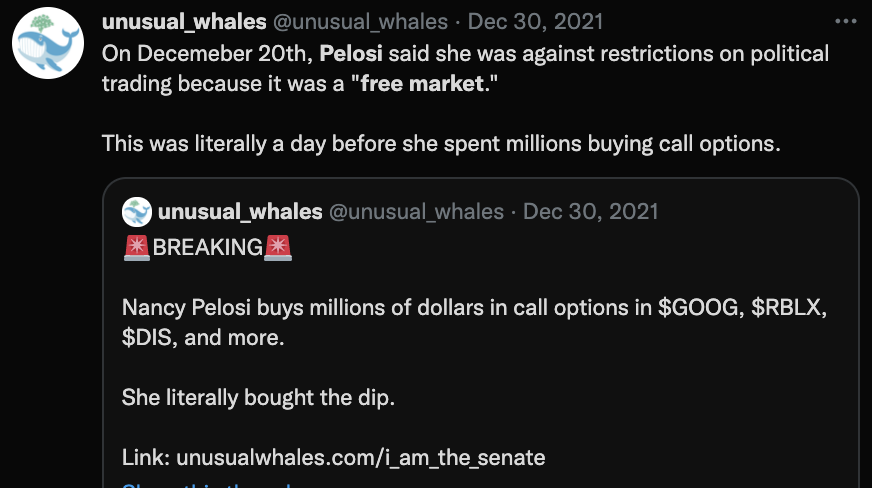Click the quoted tweet's unusual_whales author name
The height and width of the screenshot is (488, 872).
(x=240, y=212)
